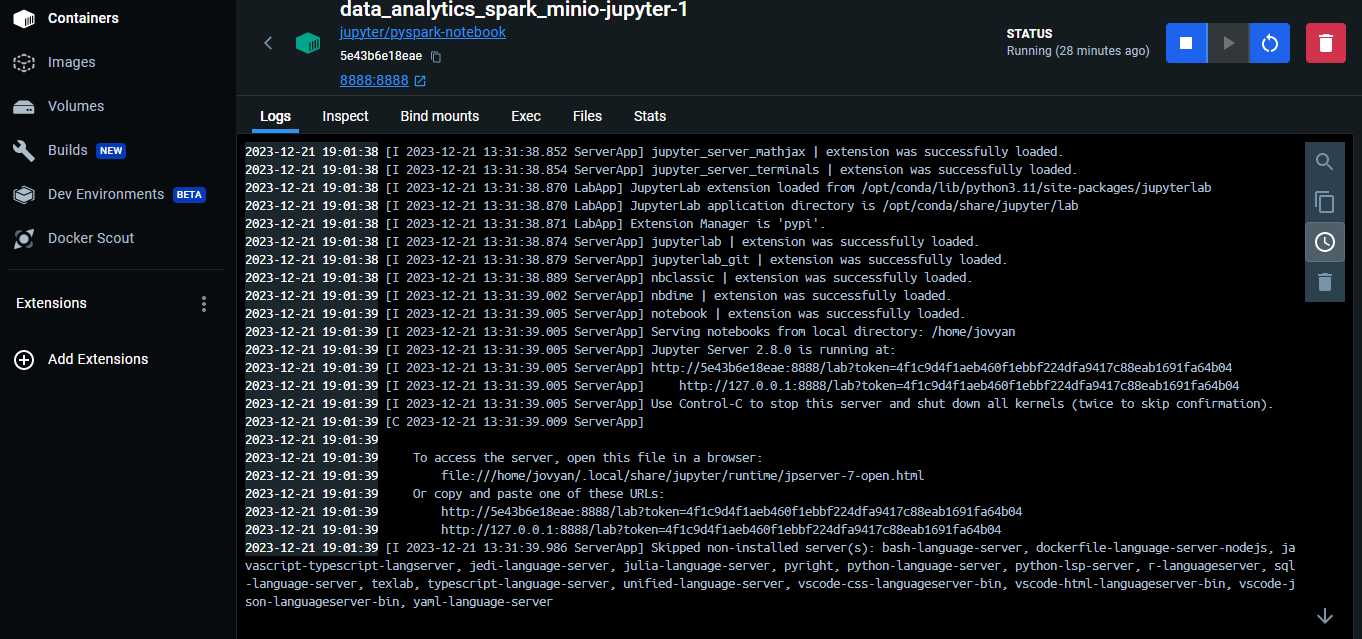Viewport: 1362px width, 639px height.
Task: Switch to the Exec tab
Action: 526,116
